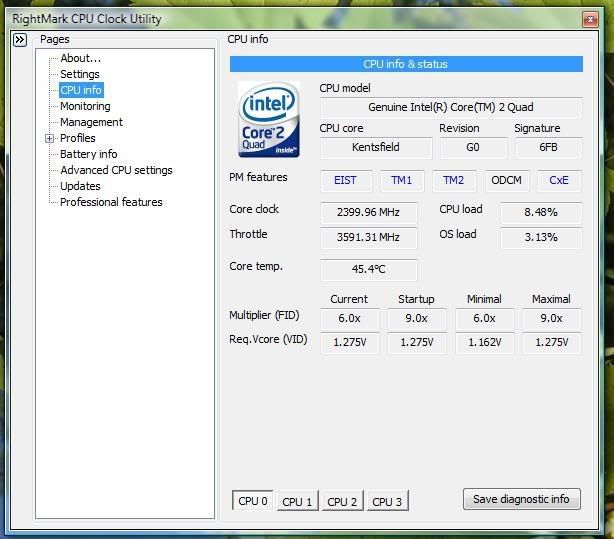Image resolution: width=614 pixels, height=539 pixels.
Task: Click the 2399.96 MHz core clock value
Action: pos(368,213)
